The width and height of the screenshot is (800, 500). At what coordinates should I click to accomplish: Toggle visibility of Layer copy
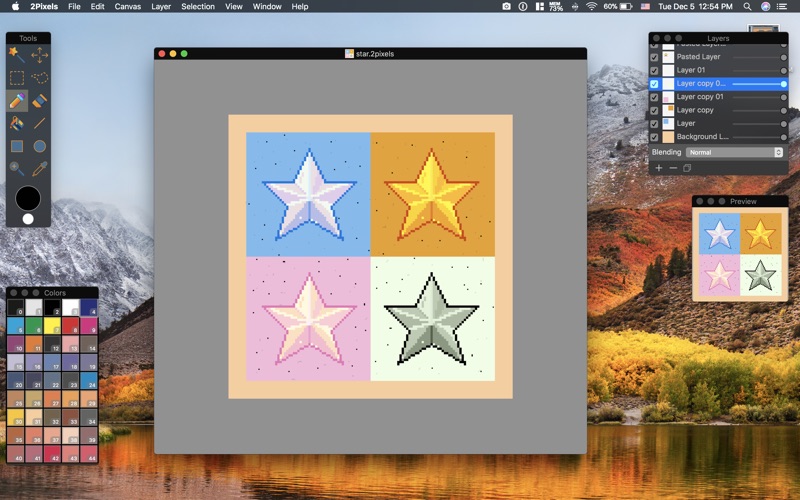coord(654,110)
